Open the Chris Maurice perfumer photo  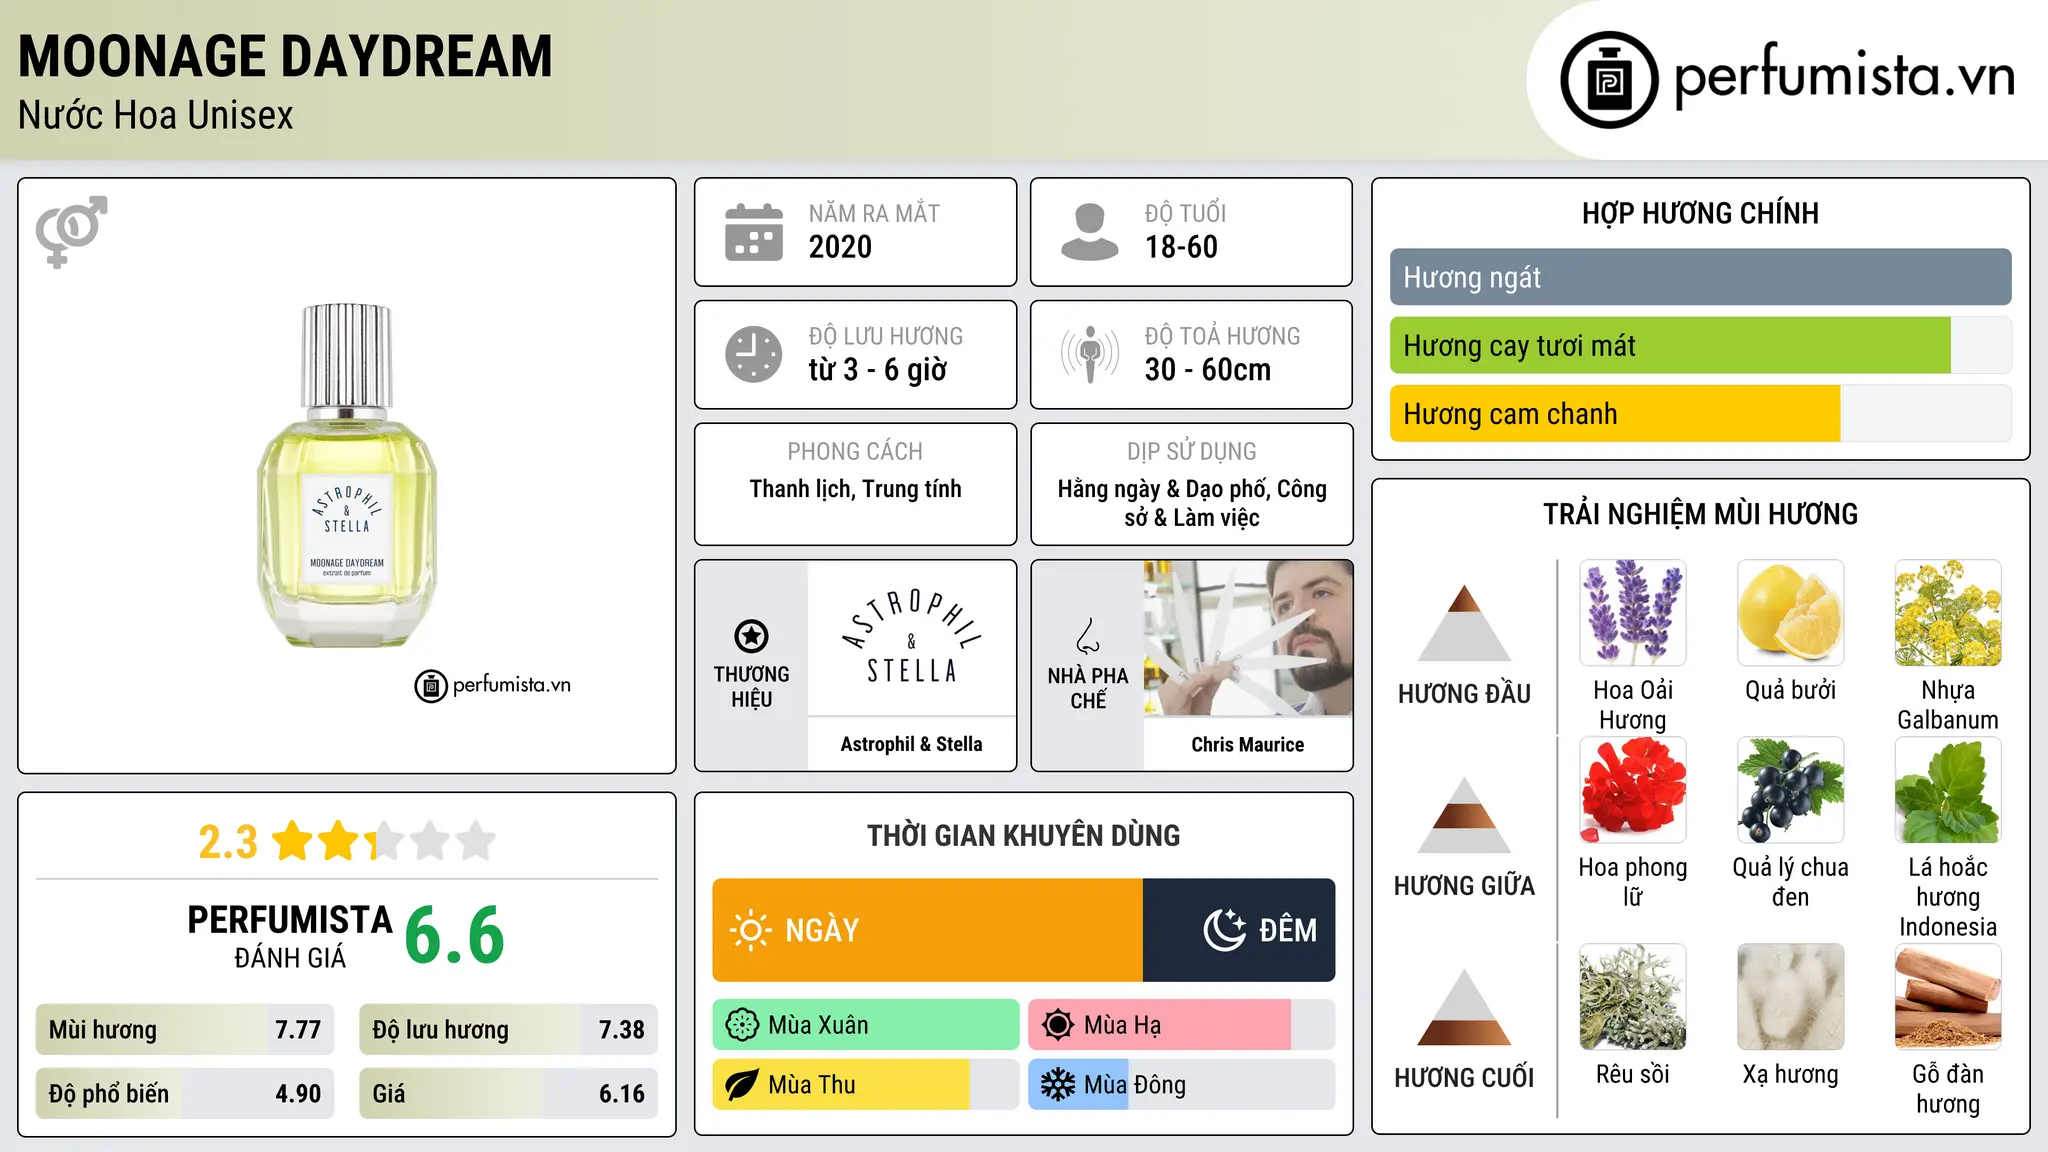pos(1248,638)
